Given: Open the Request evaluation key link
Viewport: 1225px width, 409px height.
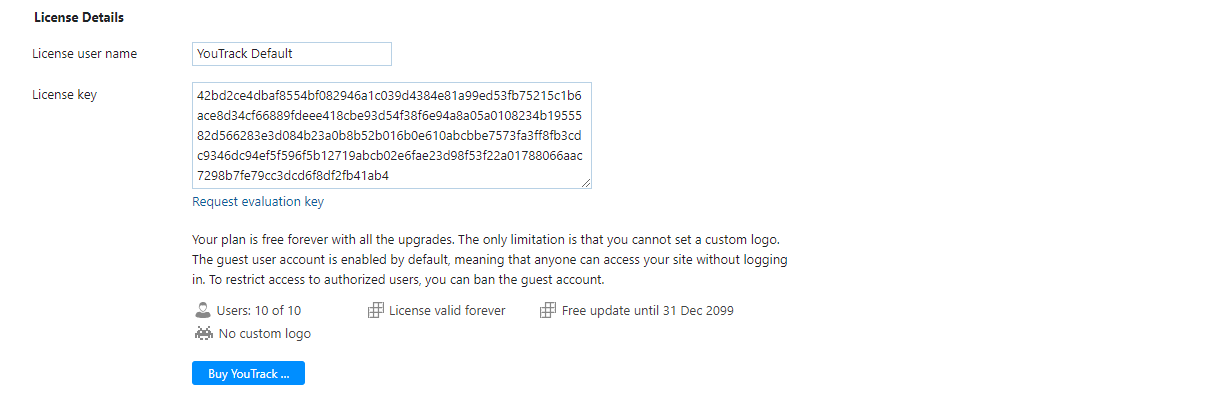Looking at the screenshot, I should pyautogui.click(x=258, y=202).
